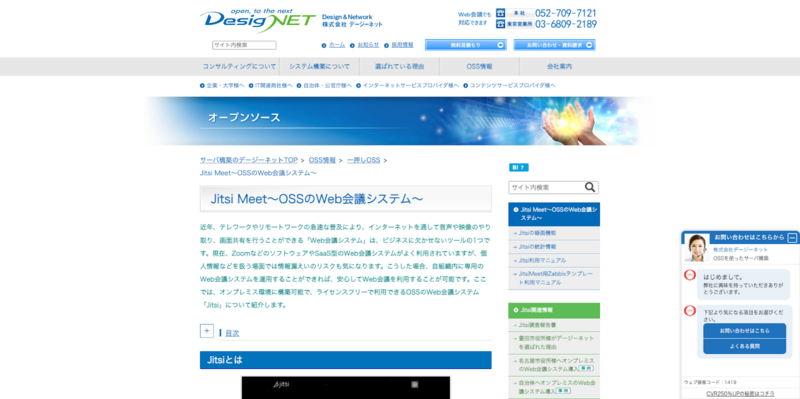Open the システム構築について menu

(319, 66)
